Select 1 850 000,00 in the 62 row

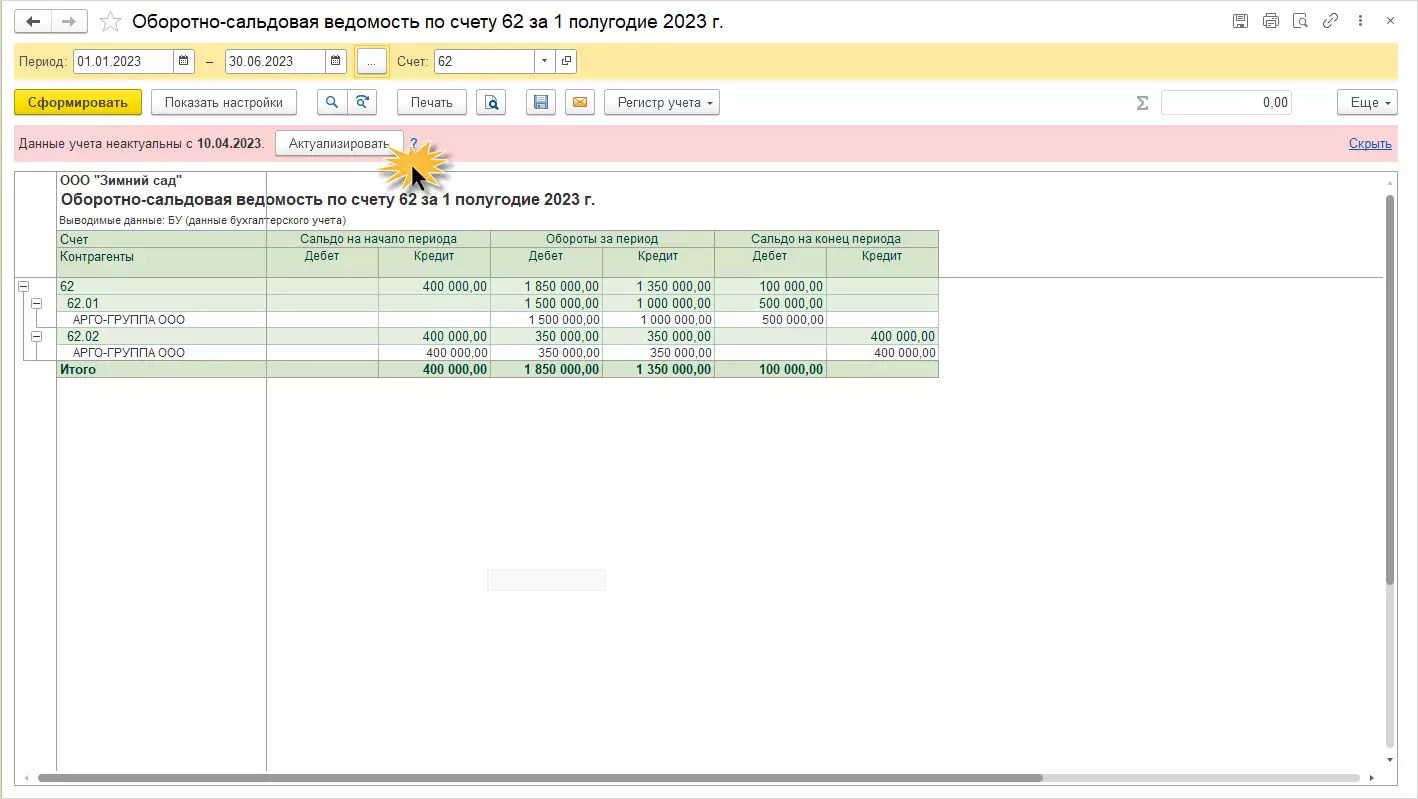[x=546, y=286]
